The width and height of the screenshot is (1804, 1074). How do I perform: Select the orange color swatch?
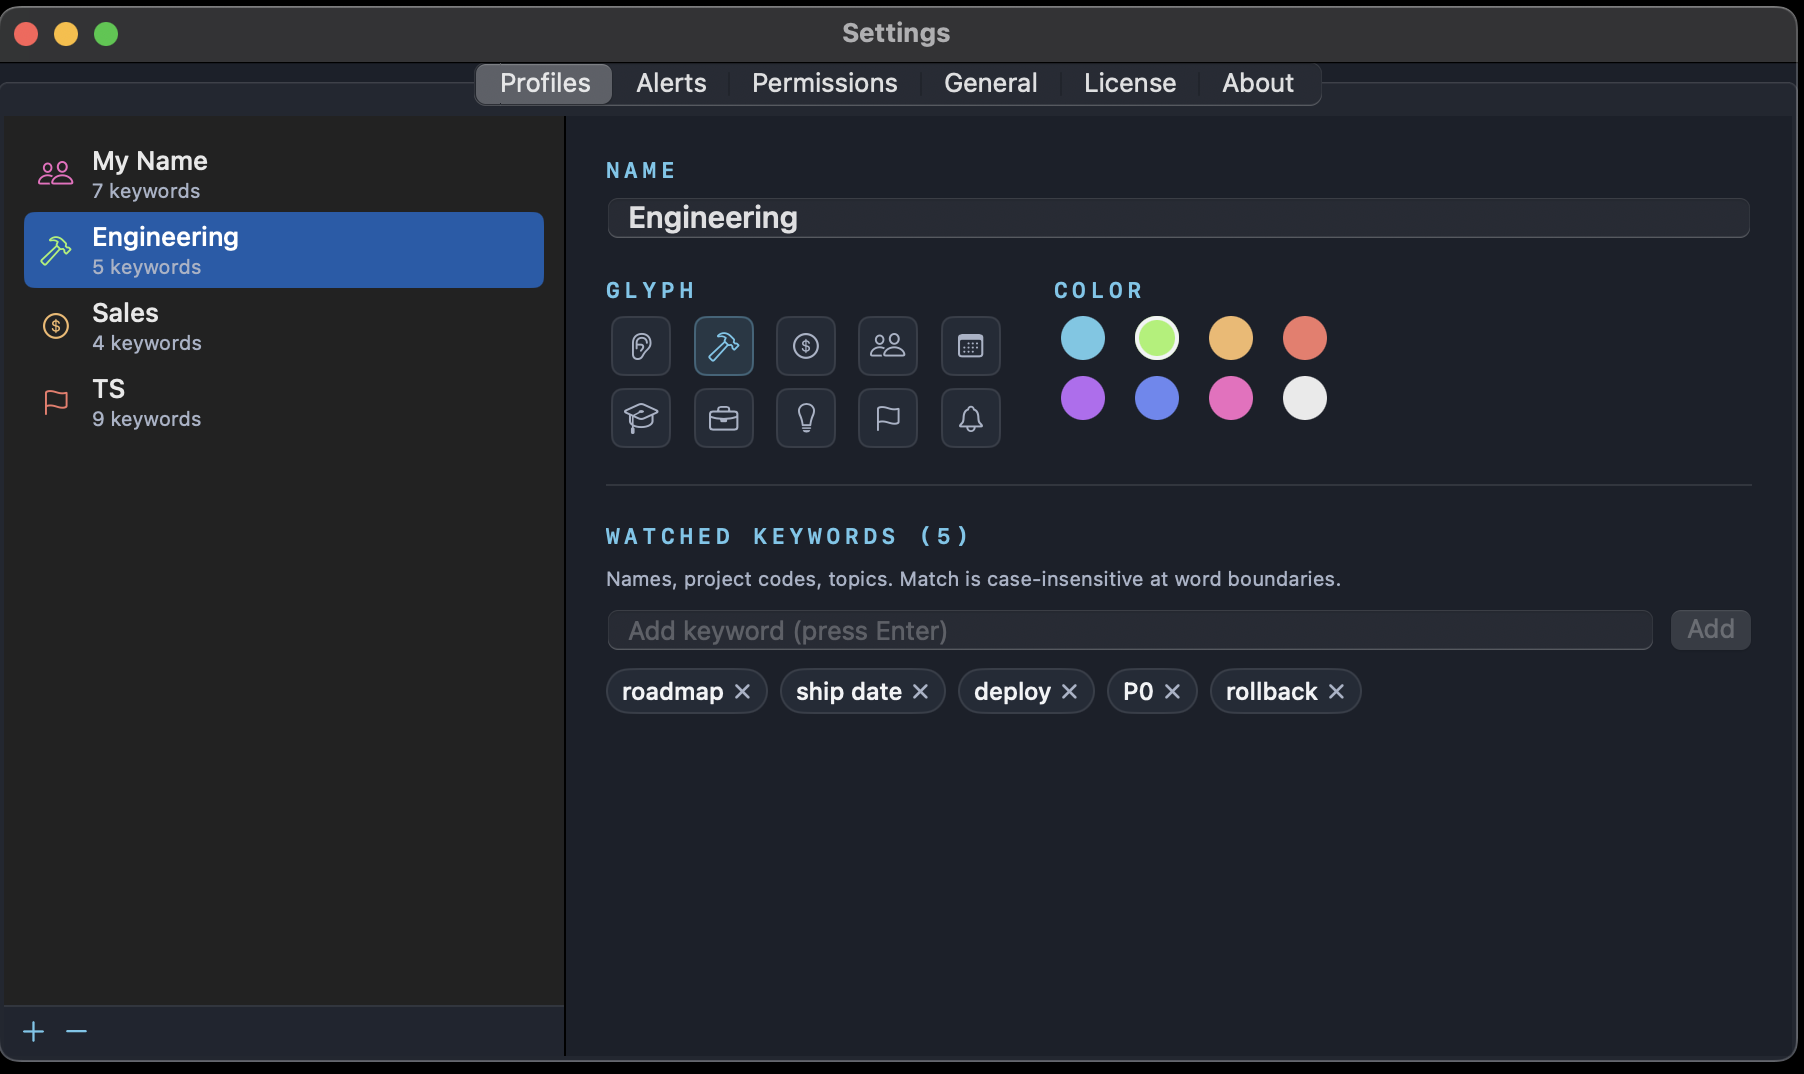coord(1231,338)
